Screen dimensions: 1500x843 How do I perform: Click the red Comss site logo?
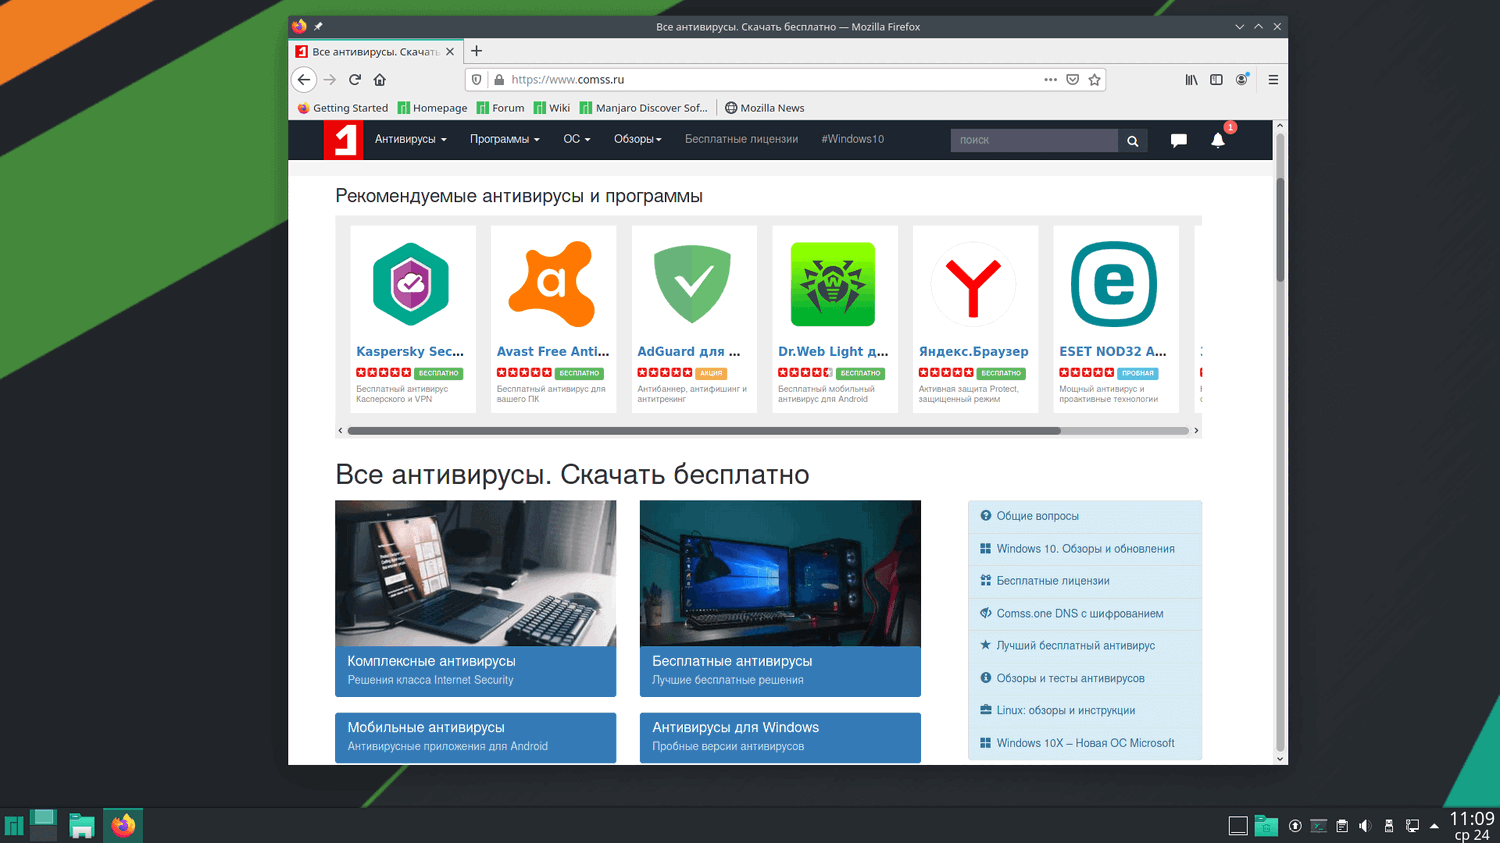[343, 140]
